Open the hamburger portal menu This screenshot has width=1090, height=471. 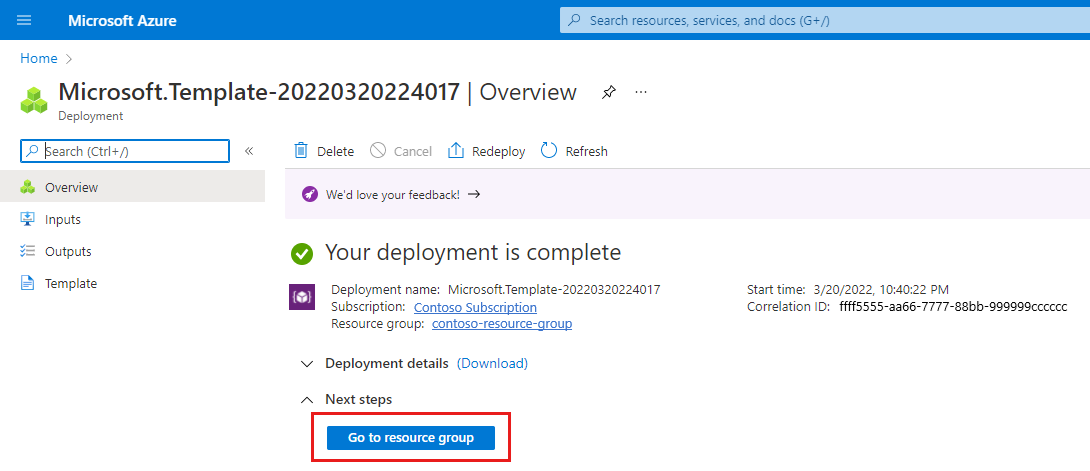25,20
